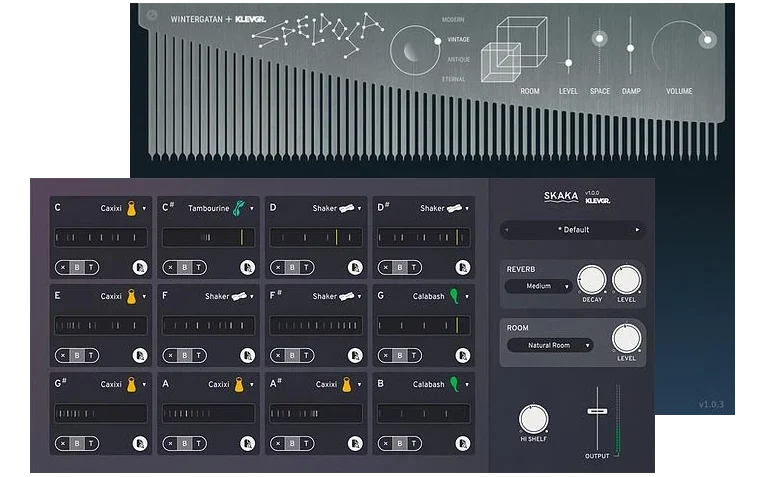The height and width of the screenshot is (477, 764).
Task: Open instrument dropdown arrow on pad A
Action: 252,385
